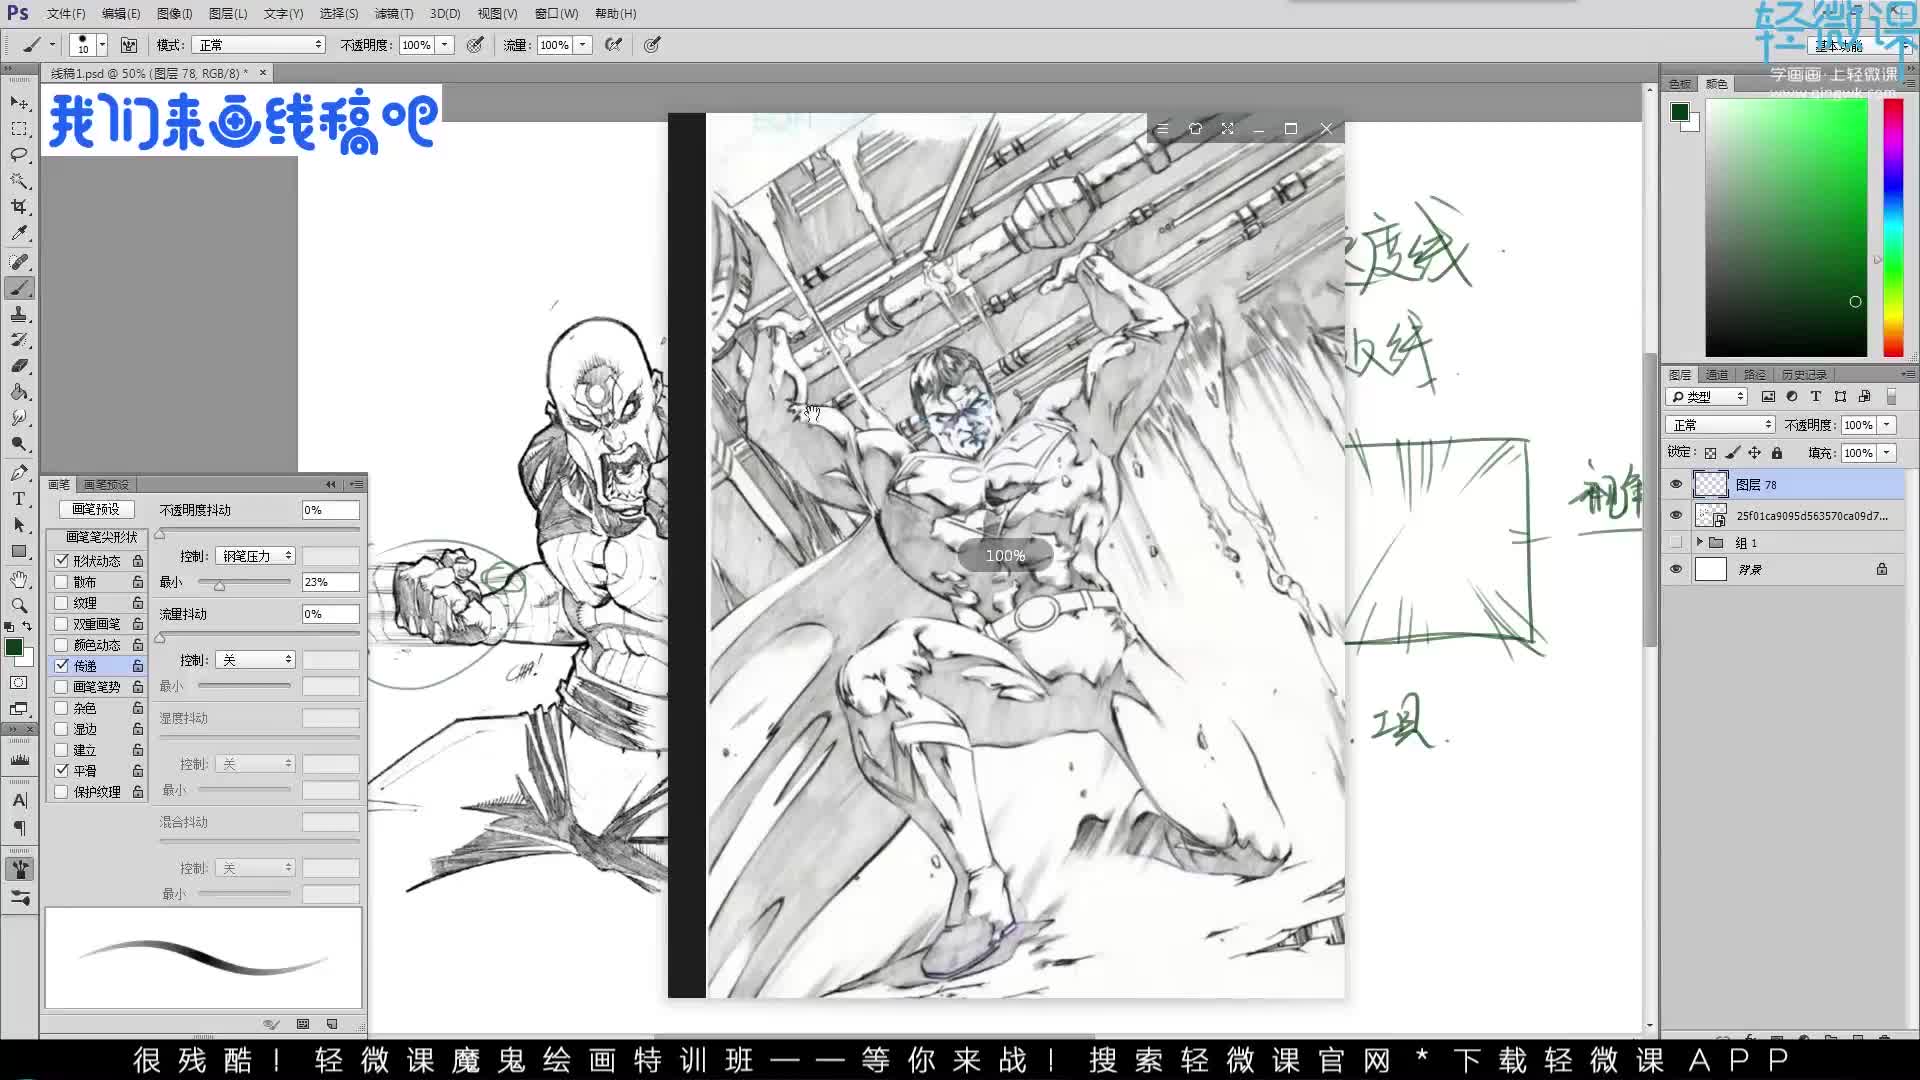Enable airbrush mode in the brush options bar
The width and height of the screenshot is (1920, 1080).
coord(614,45)
